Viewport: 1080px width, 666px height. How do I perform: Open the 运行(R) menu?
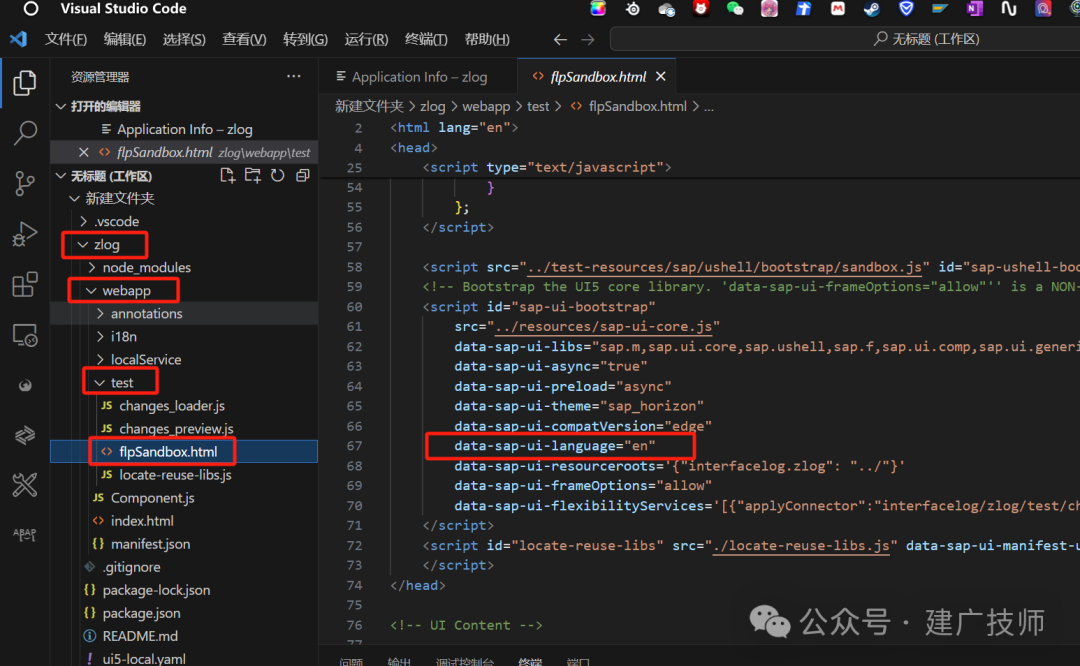(x=366, y=39)
